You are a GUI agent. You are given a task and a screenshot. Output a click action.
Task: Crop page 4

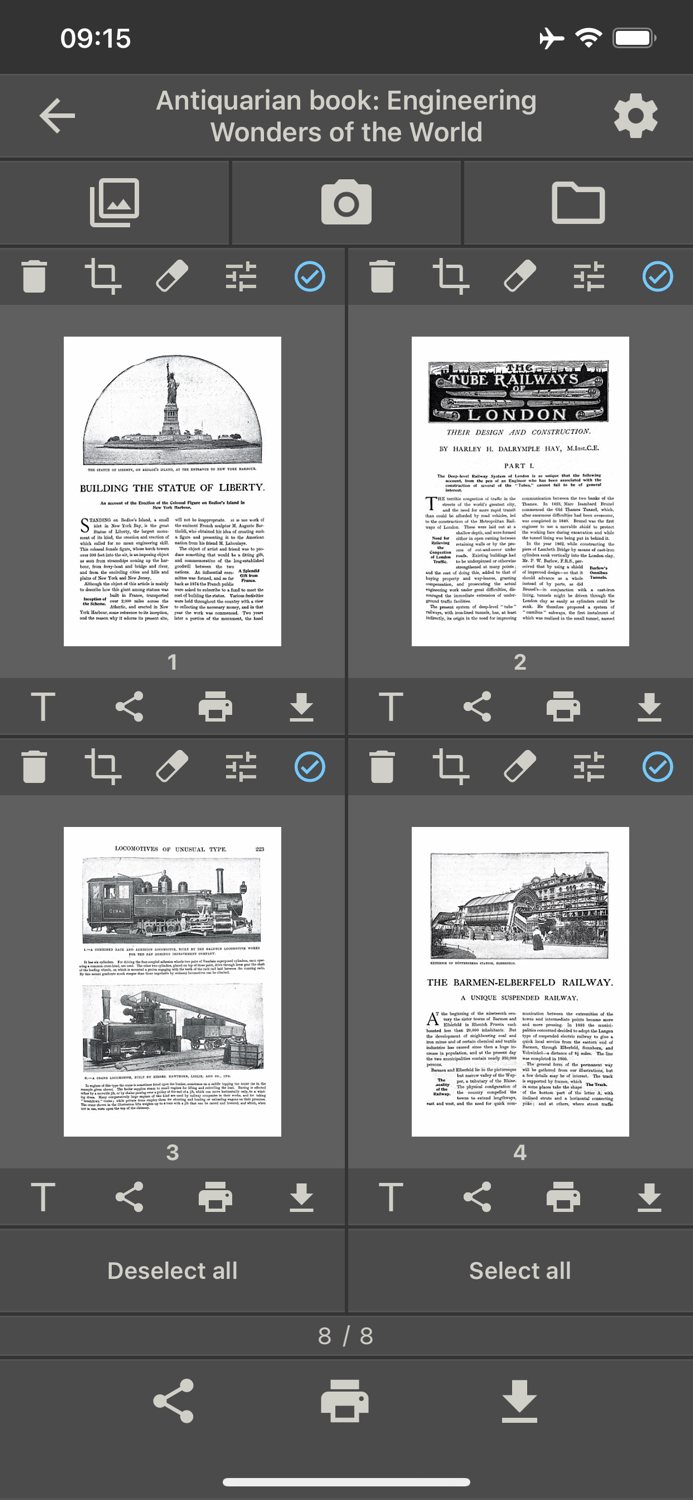click(x=451, y=767)
